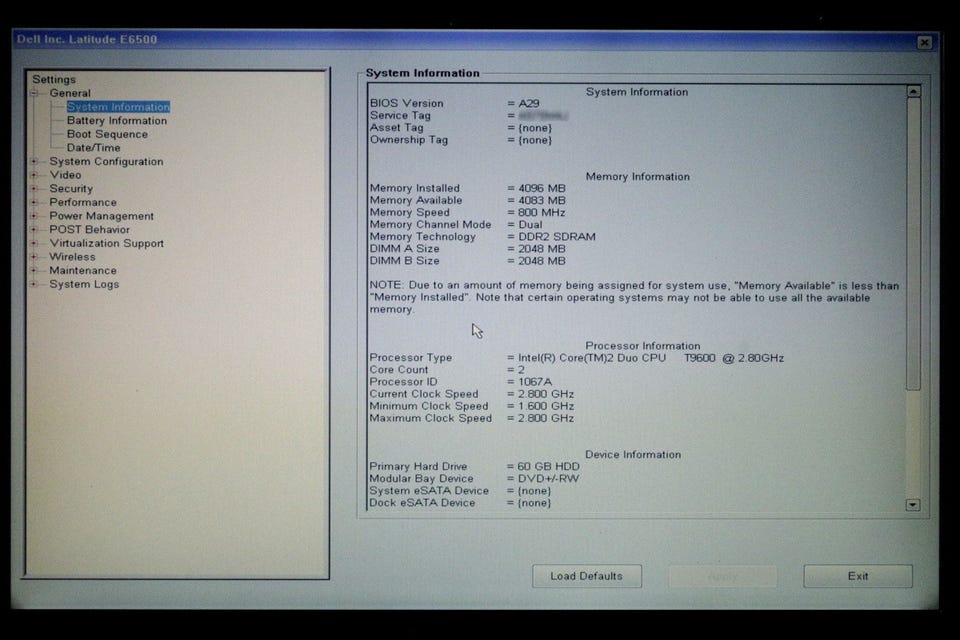Click the Settings root label
The image size is (960, 640).
click(x=54, y=79)
